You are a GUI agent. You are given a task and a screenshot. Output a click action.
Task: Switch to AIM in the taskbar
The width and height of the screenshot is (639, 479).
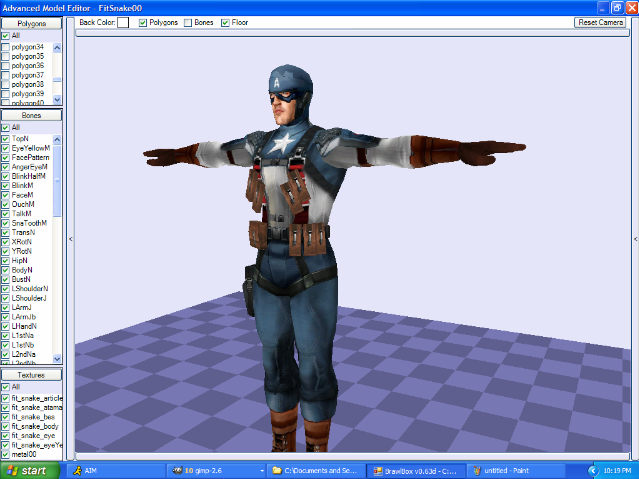click(x=115, y=471)
